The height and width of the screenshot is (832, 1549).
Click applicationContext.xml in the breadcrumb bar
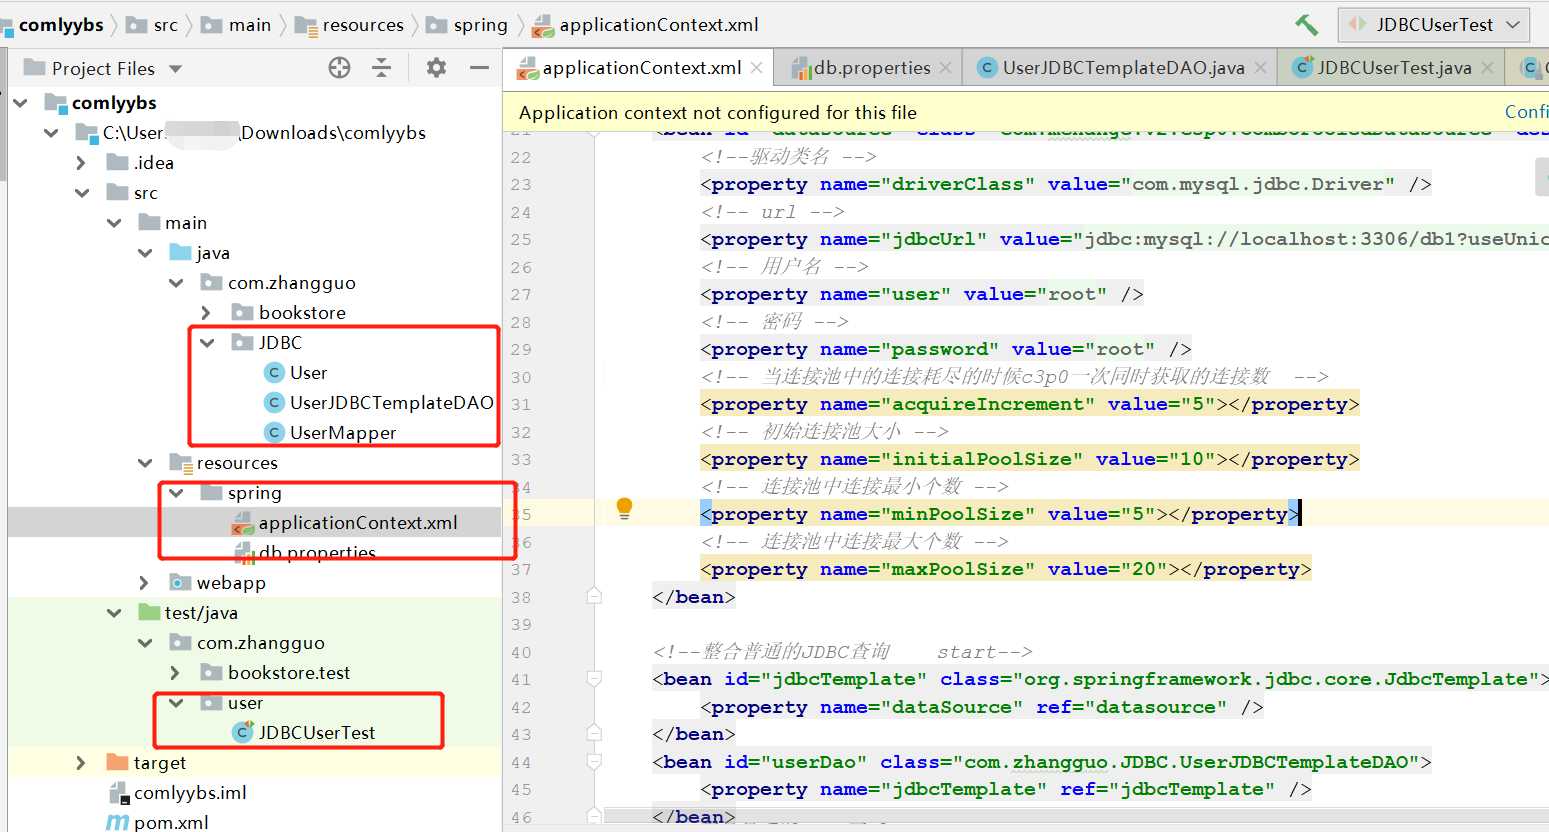[658, 25]
